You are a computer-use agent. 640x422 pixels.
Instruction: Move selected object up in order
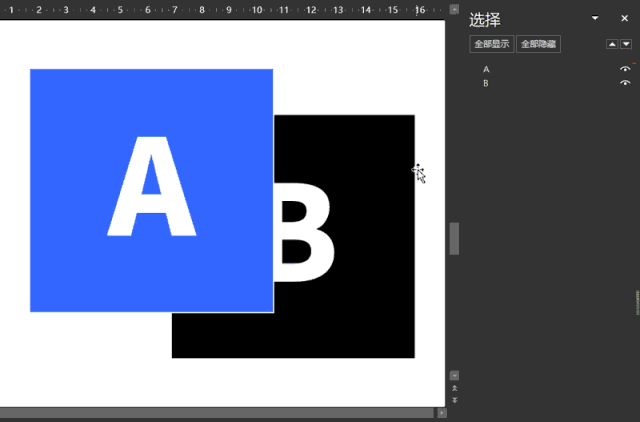point(612,44)
